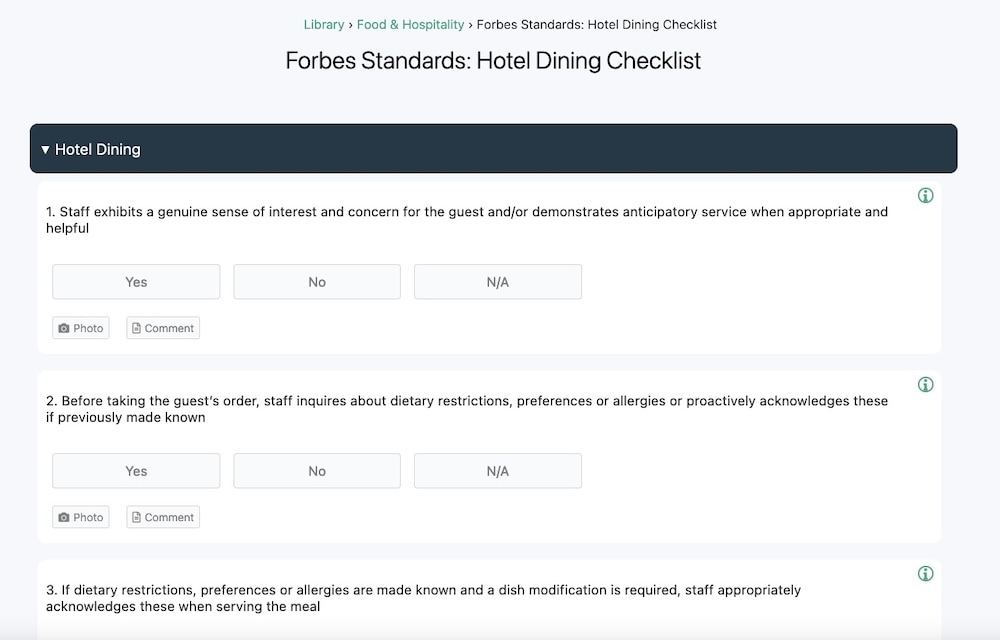Viewport: 1000px width, 640px height.
Task: Click the camera icon on question 1's Photo button
Action: [x=62, y=327]
